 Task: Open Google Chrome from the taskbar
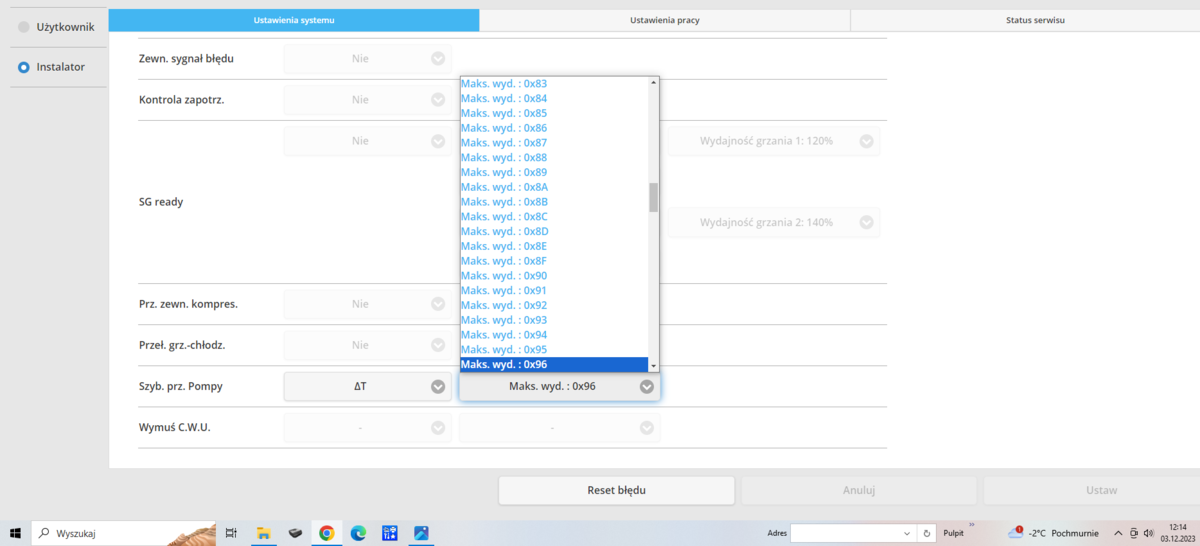(326, 533)
